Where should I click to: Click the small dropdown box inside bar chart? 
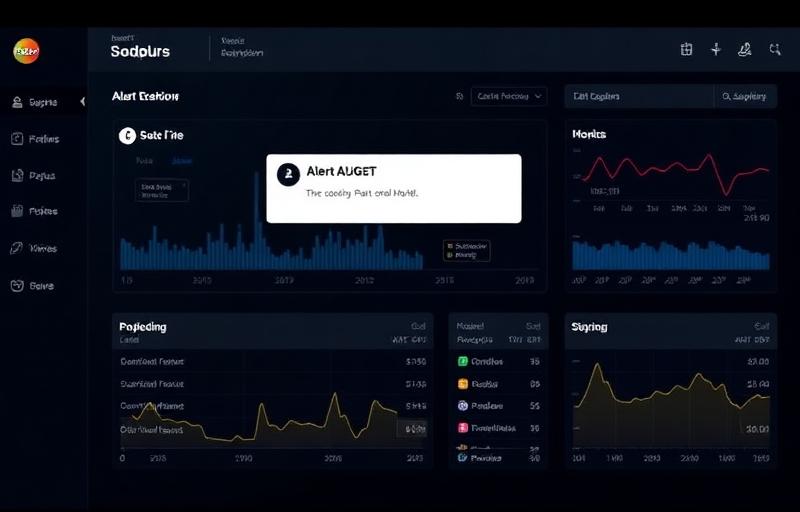tap(161, 190)
